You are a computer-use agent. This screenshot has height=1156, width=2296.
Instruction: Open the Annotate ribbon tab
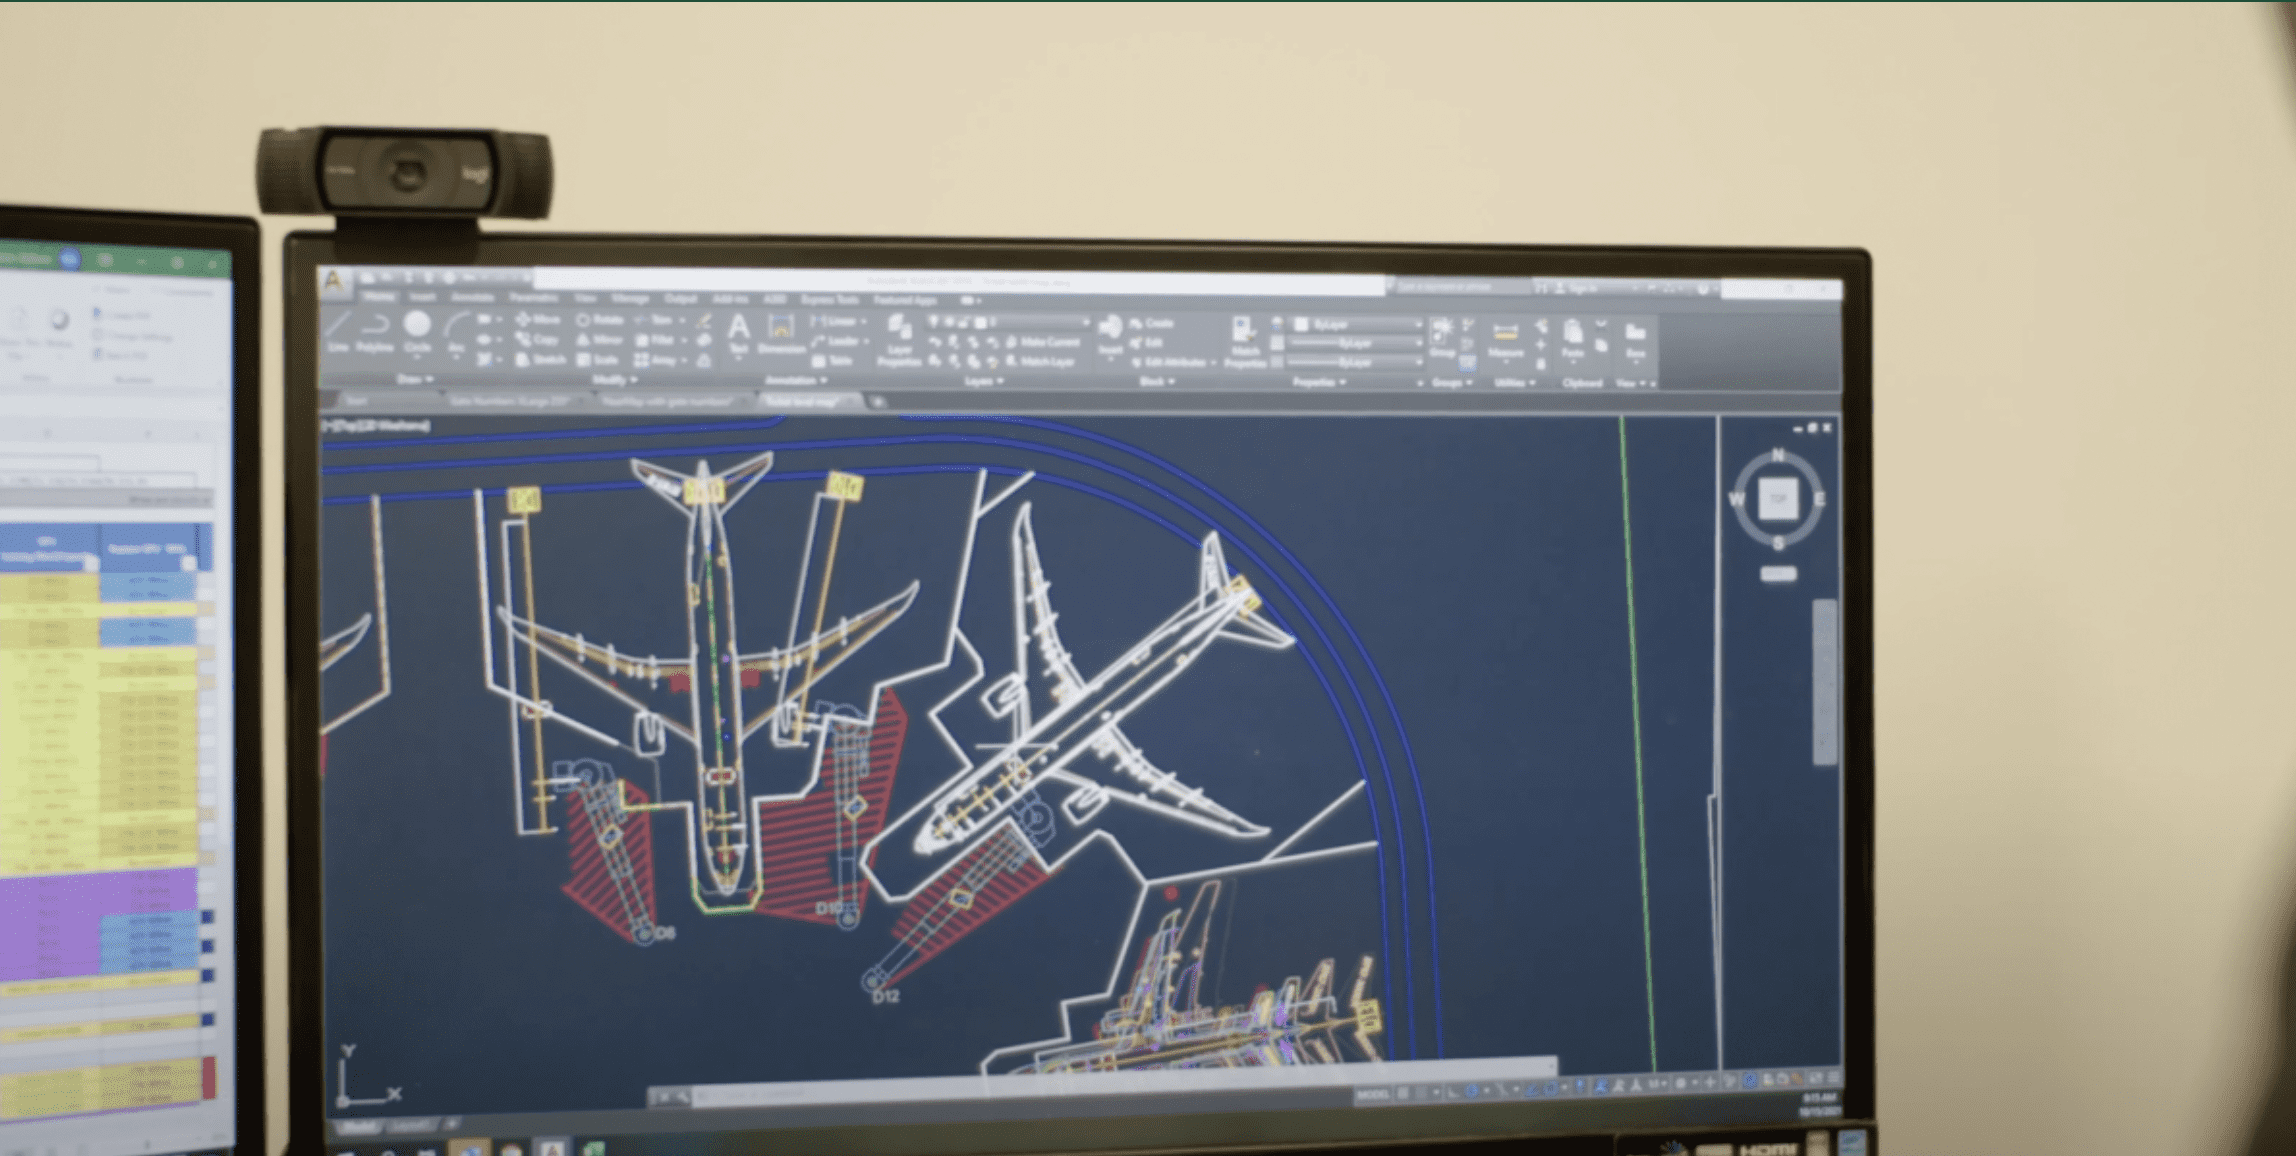(x=472, y=298)
